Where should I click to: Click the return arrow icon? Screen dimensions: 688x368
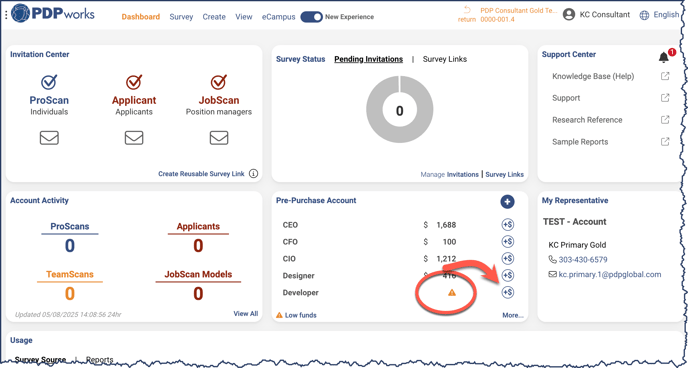[x=467, y=10]
